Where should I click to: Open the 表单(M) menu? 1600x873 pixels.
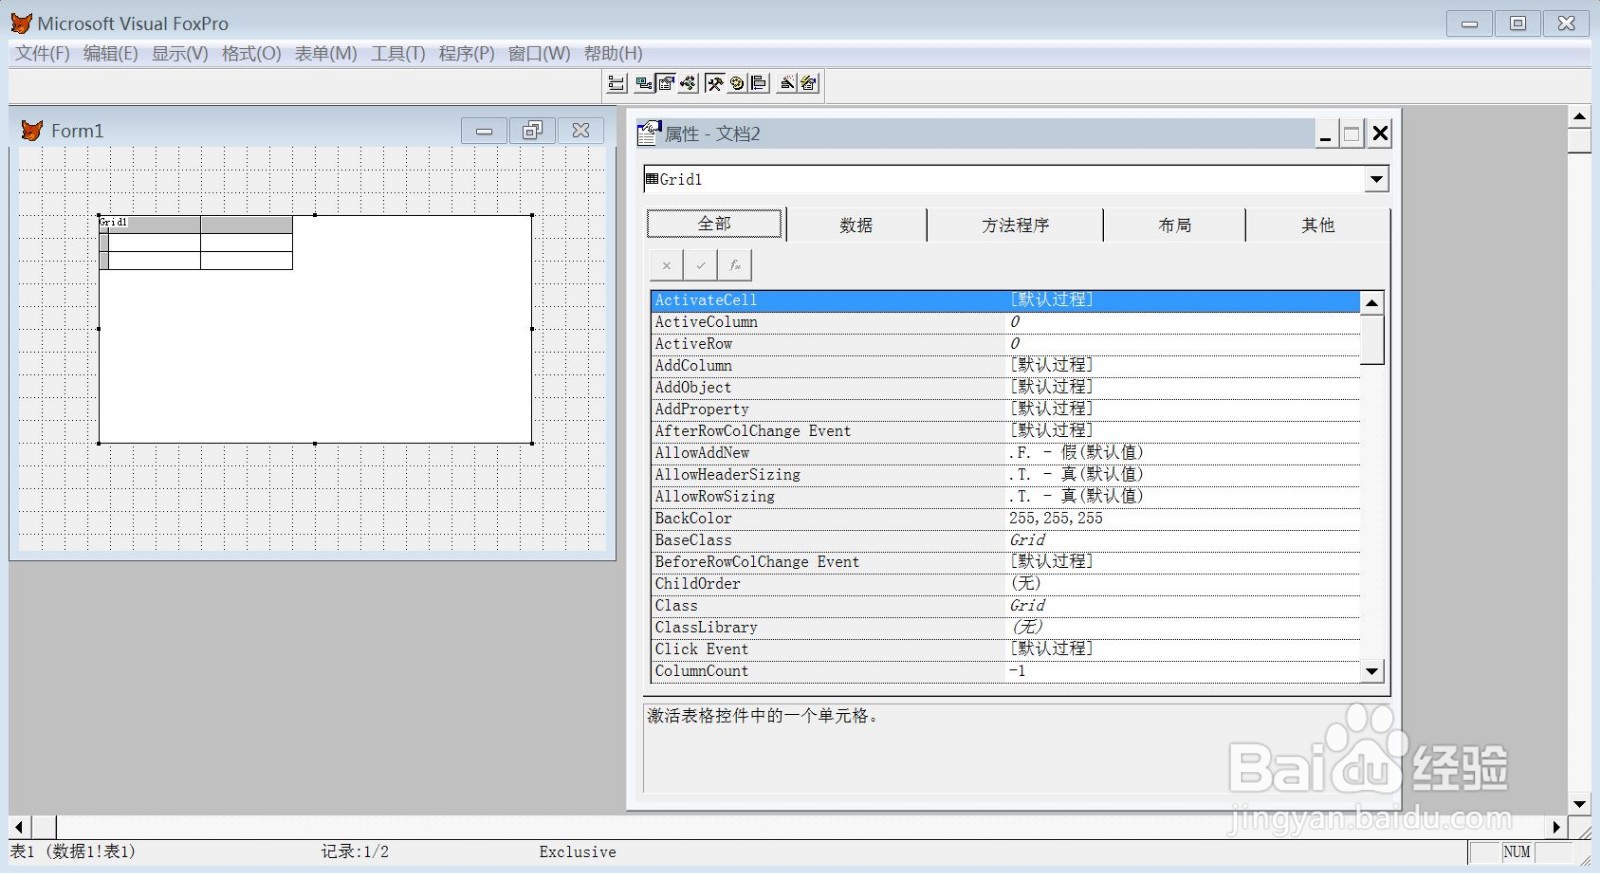coord(326,53)
